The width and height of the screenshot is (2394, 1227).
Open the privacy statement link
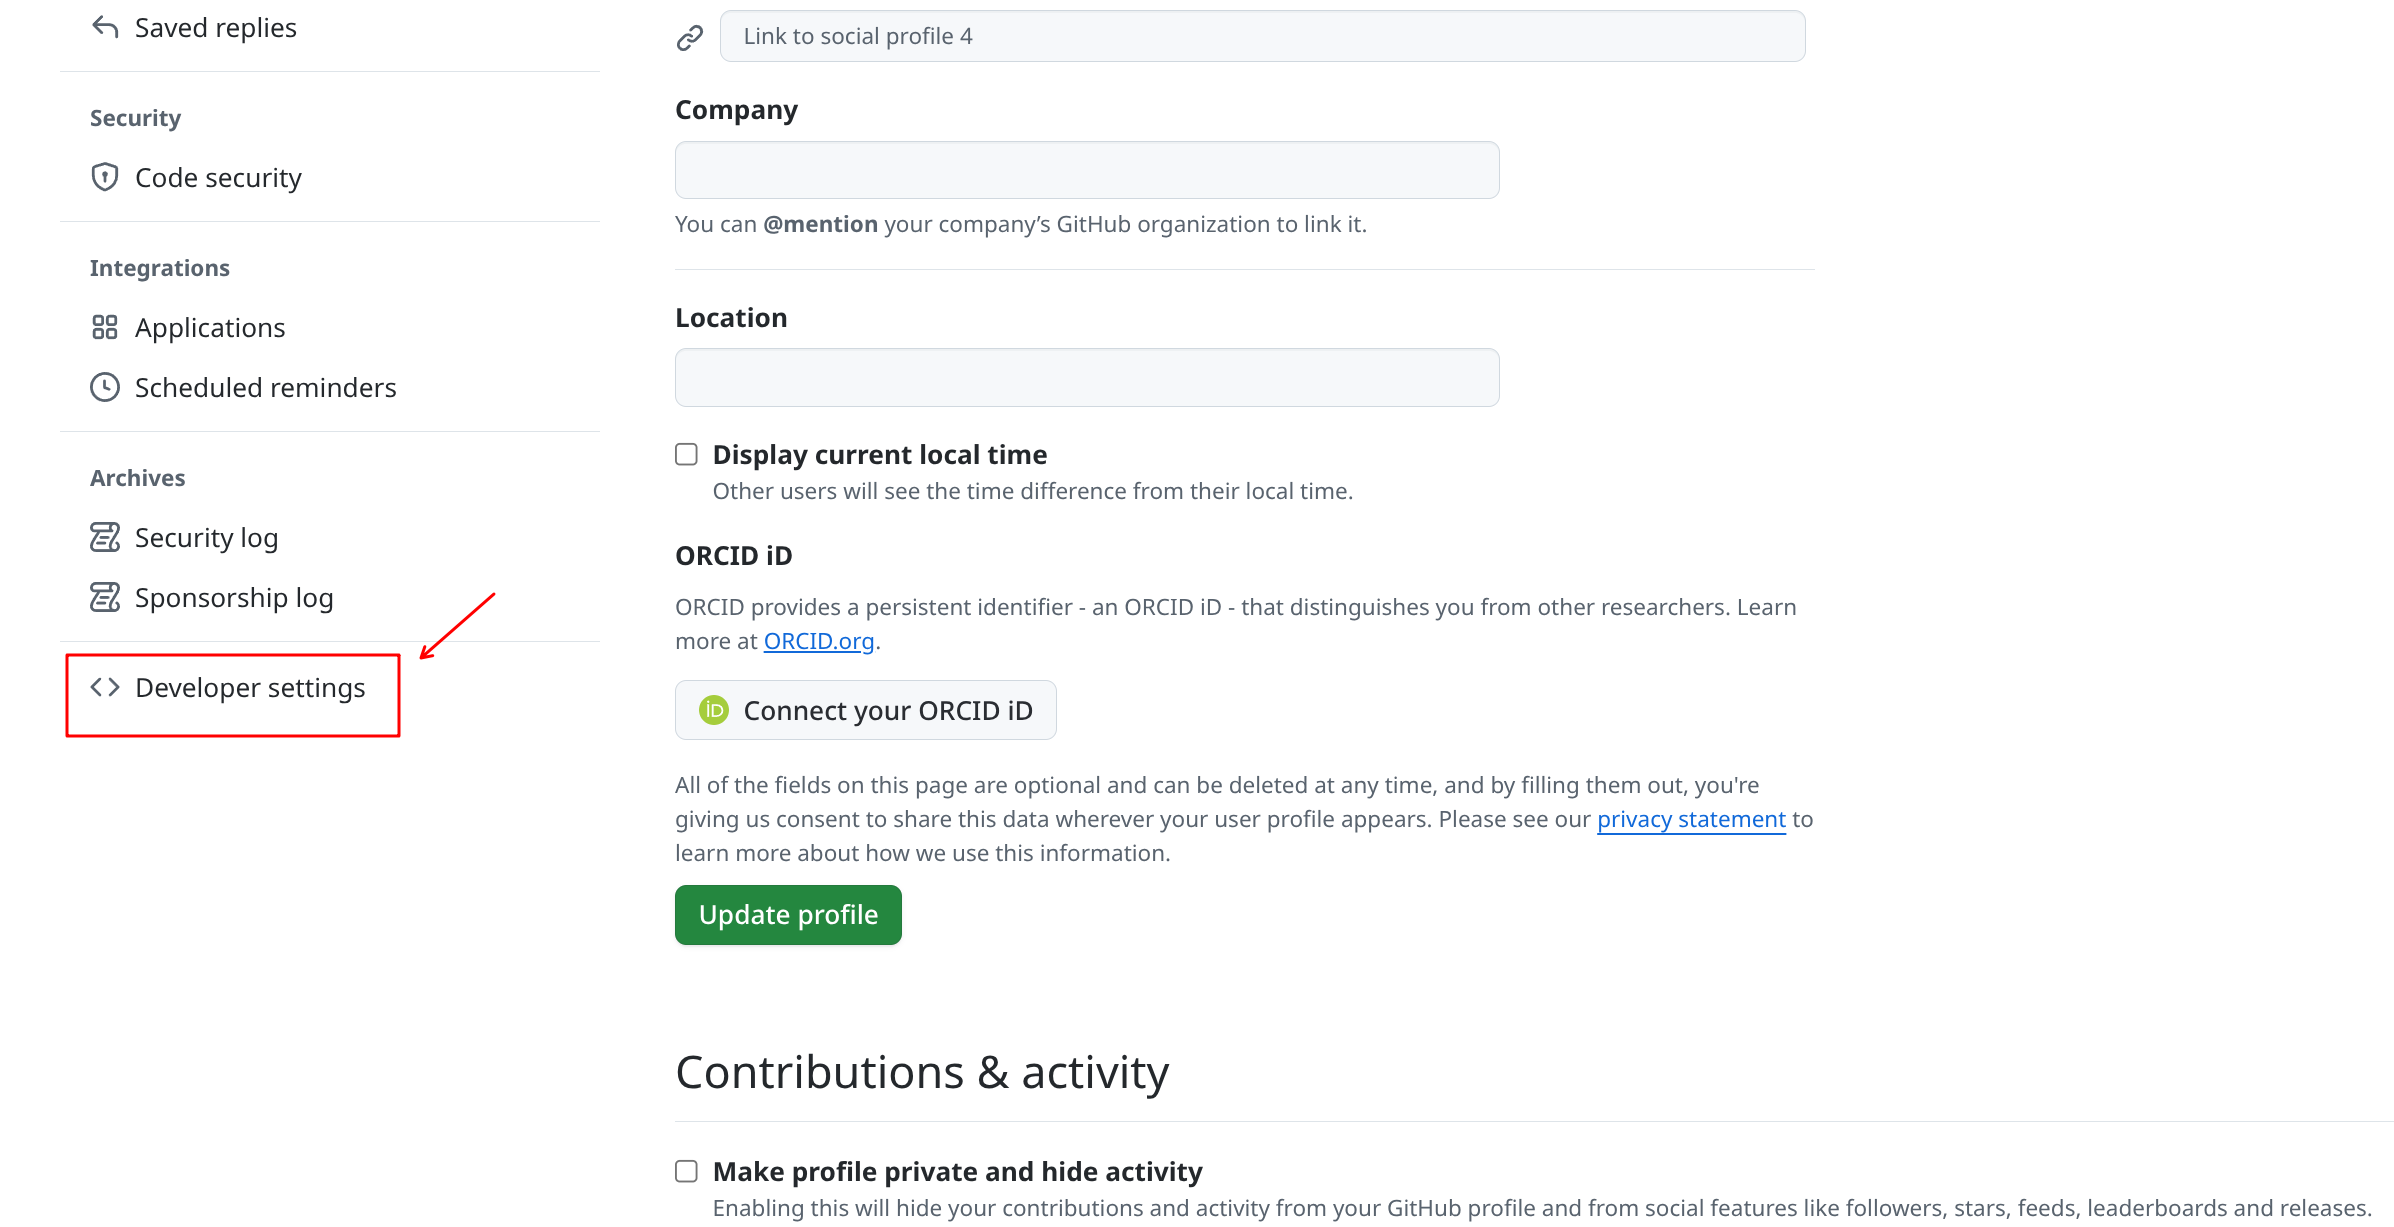click(x=1690, y=820)
